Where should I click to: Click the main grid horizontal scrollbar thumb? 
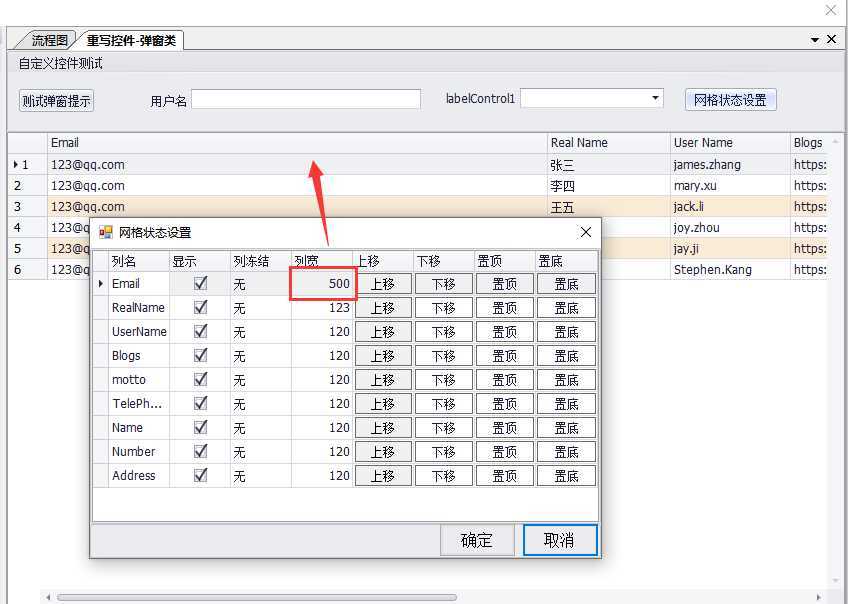point(257,597)
